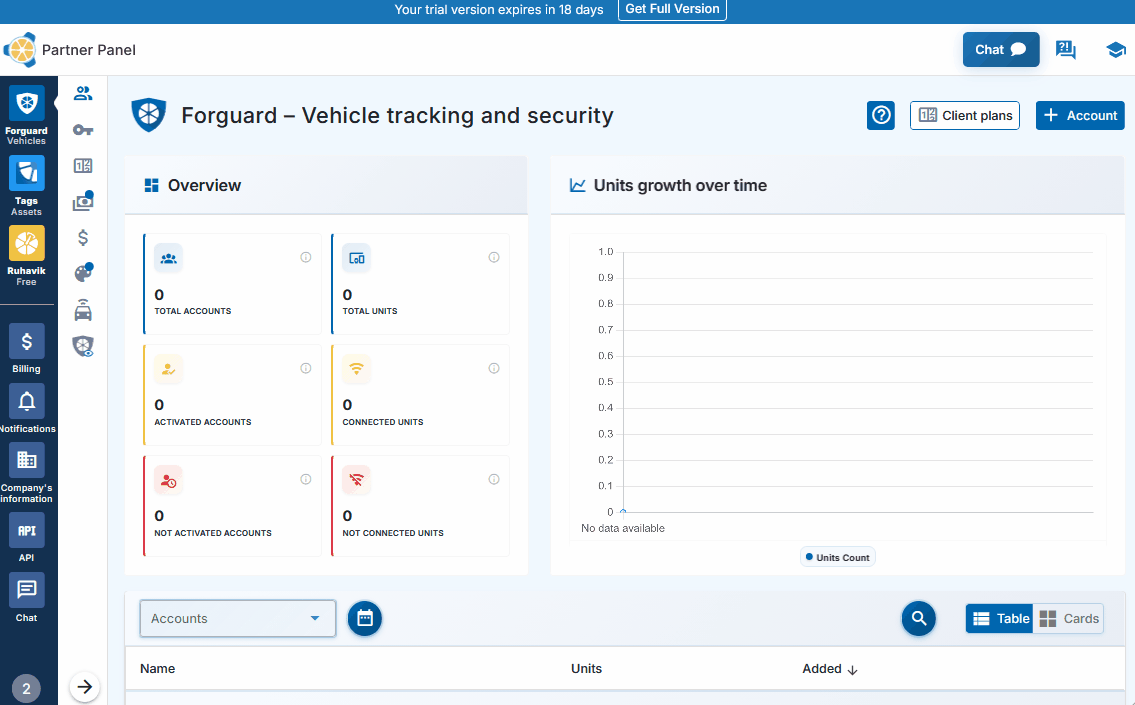Image resolution: width=1135 pixels, height=705 pixels.
Task: Open the API section
Action: pos(27,537)
